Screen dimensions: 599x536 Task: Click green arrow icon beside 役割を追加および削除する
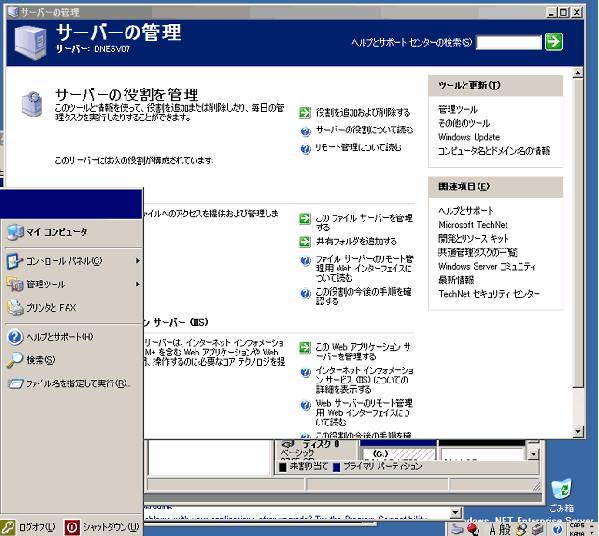tap(305, 112)
